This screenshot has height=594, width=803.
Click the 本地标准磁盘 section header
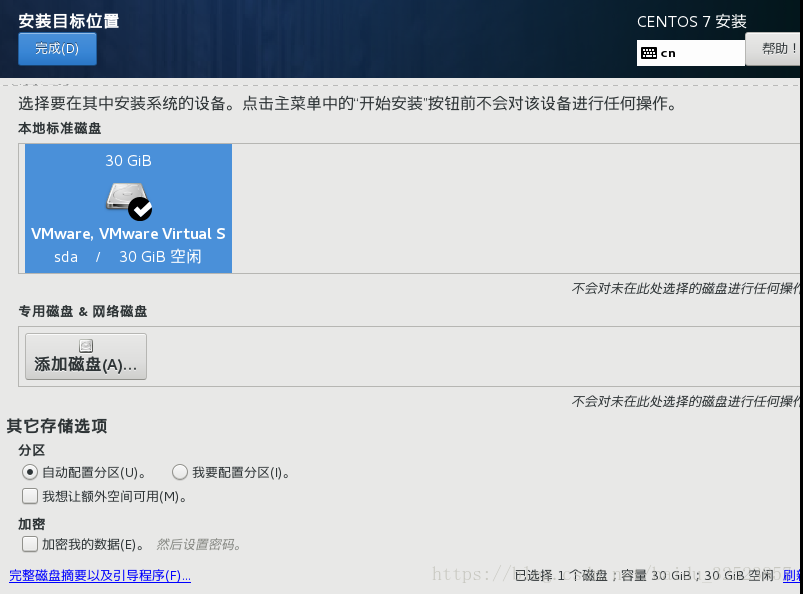pos(59,129)
